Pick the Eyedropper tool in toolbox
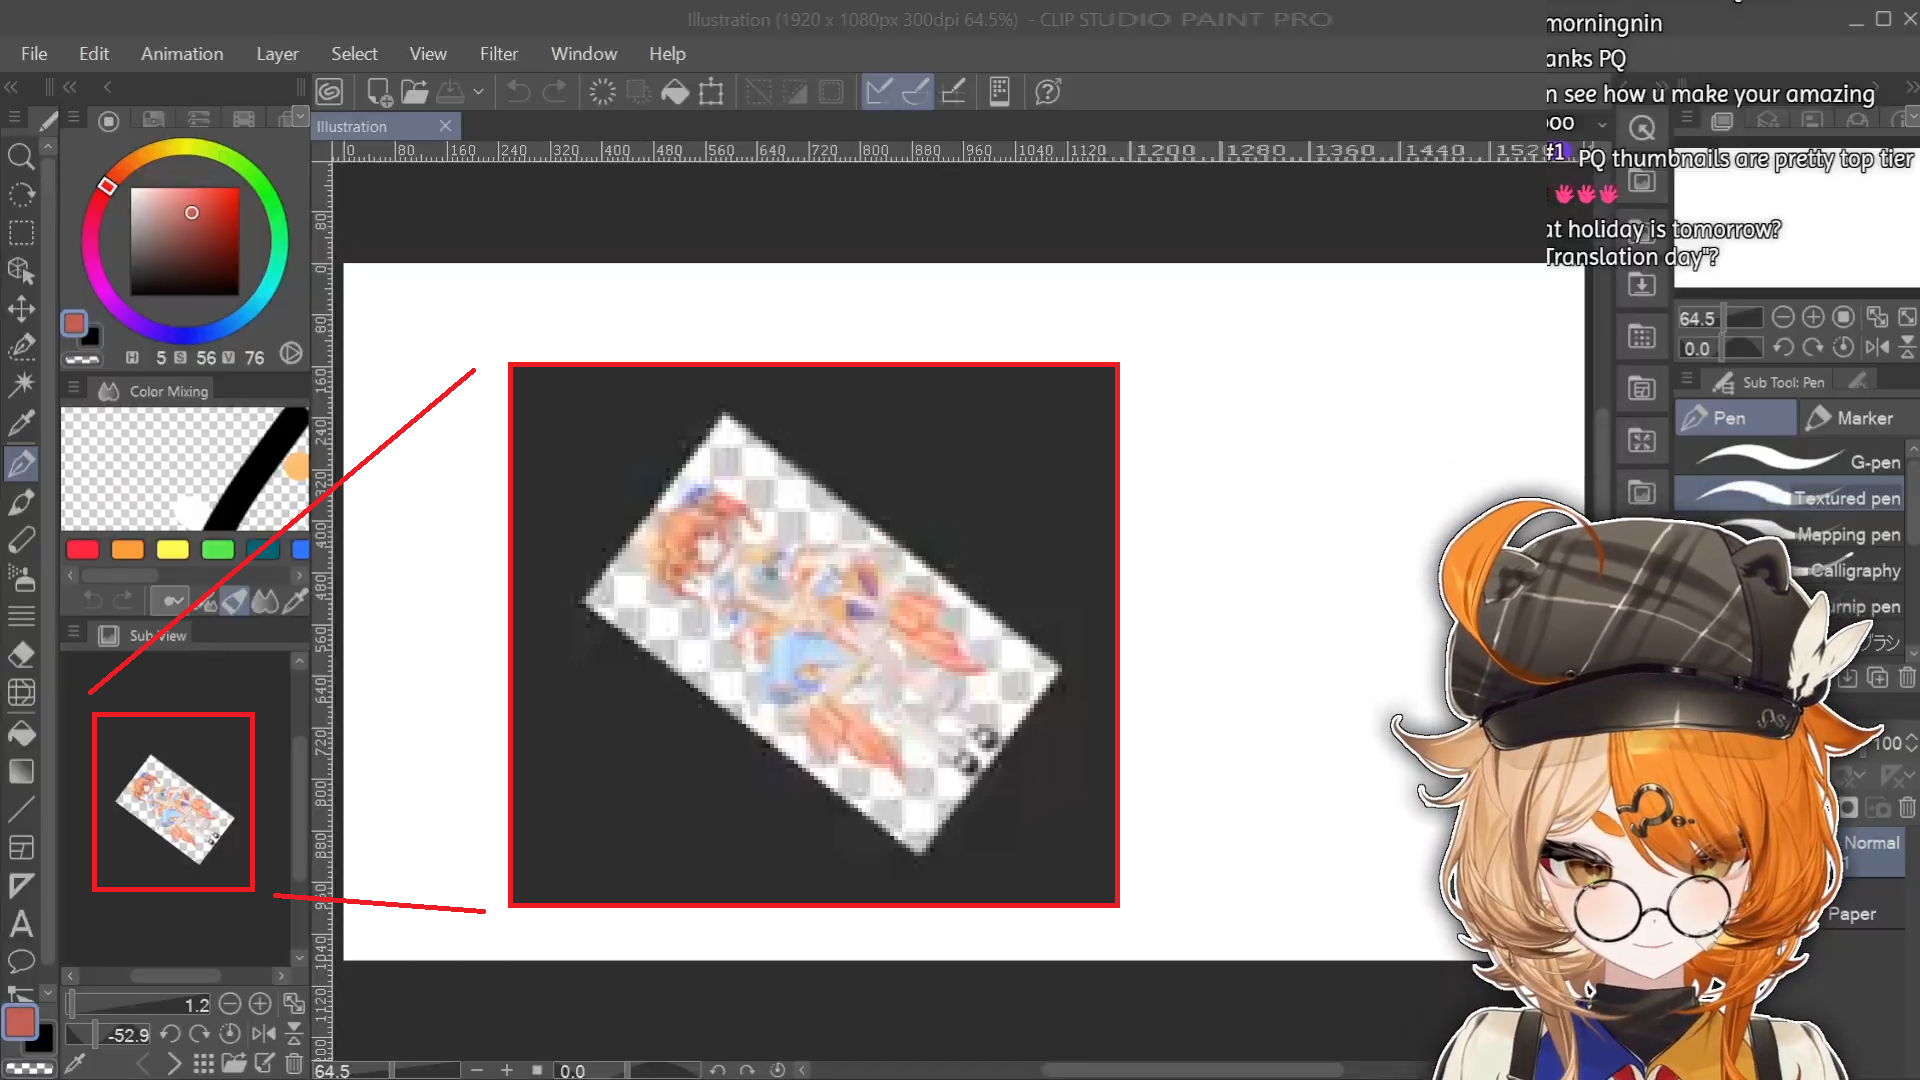Image resolution: width=1920 pixels, height=1080 pixels. [21, 423]
